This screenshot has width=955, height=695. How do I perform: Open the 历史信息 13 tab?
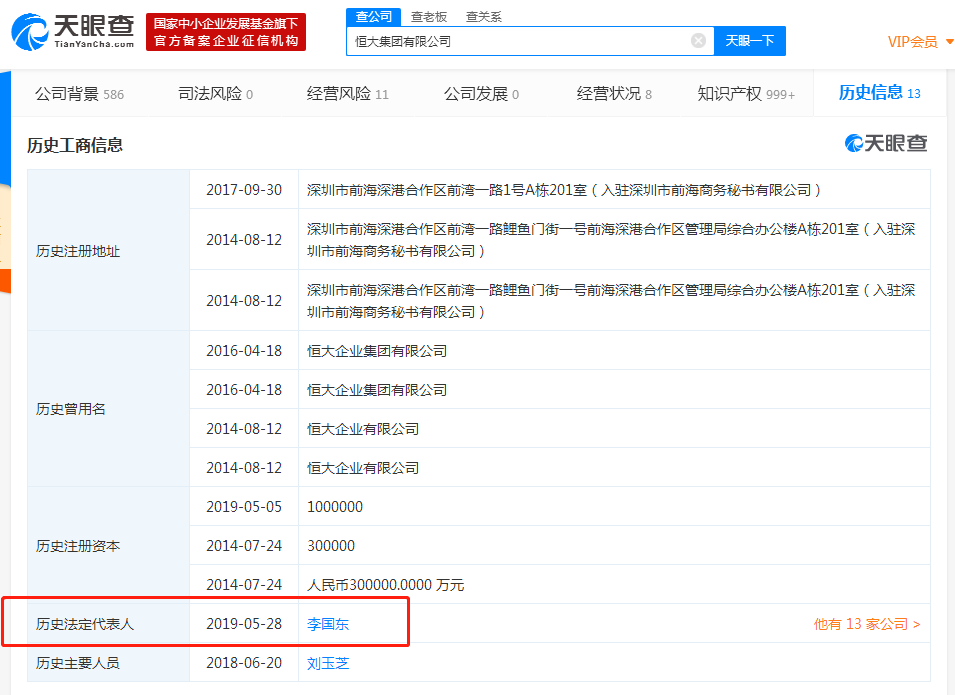point(879,93)
